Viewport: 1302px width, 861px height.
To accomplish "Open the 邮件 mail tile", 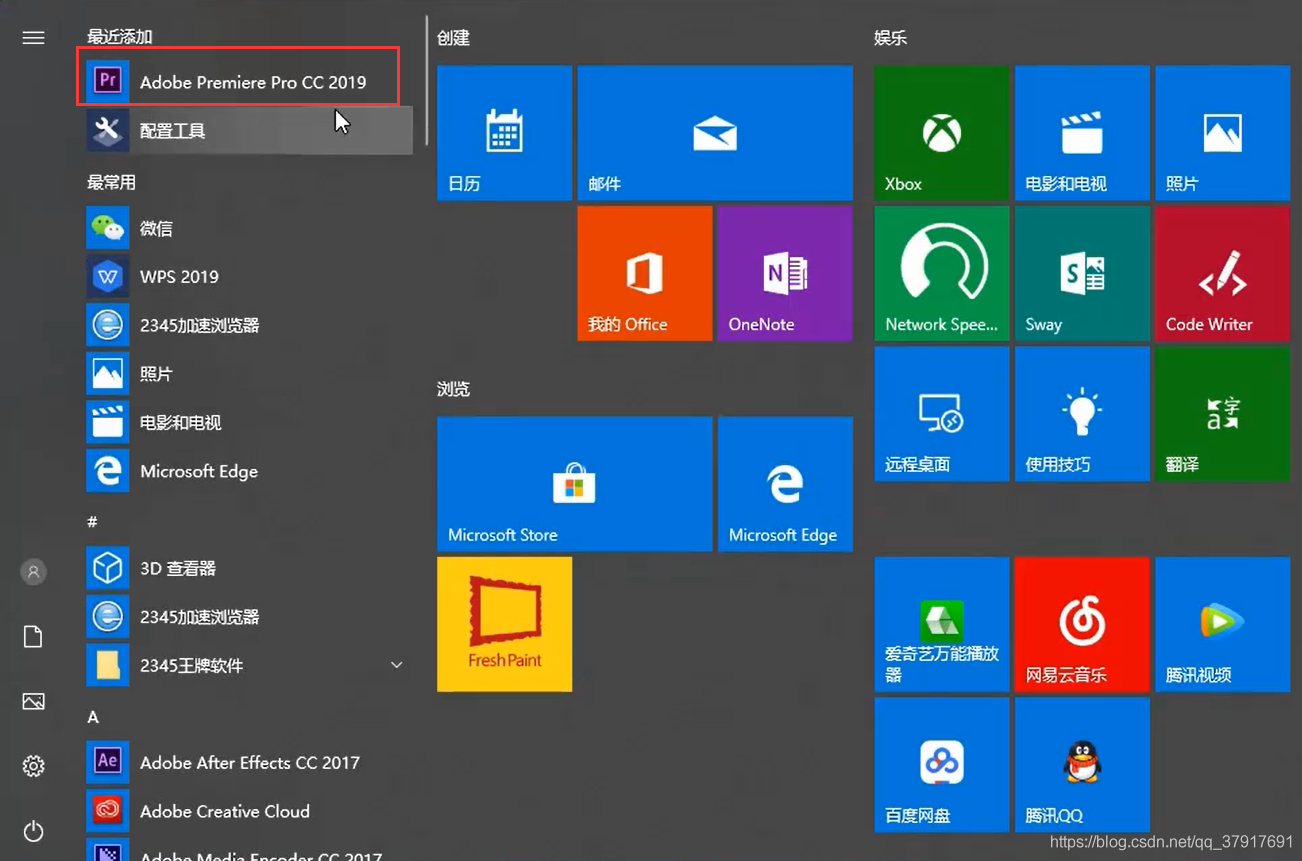I will point(715,133).
